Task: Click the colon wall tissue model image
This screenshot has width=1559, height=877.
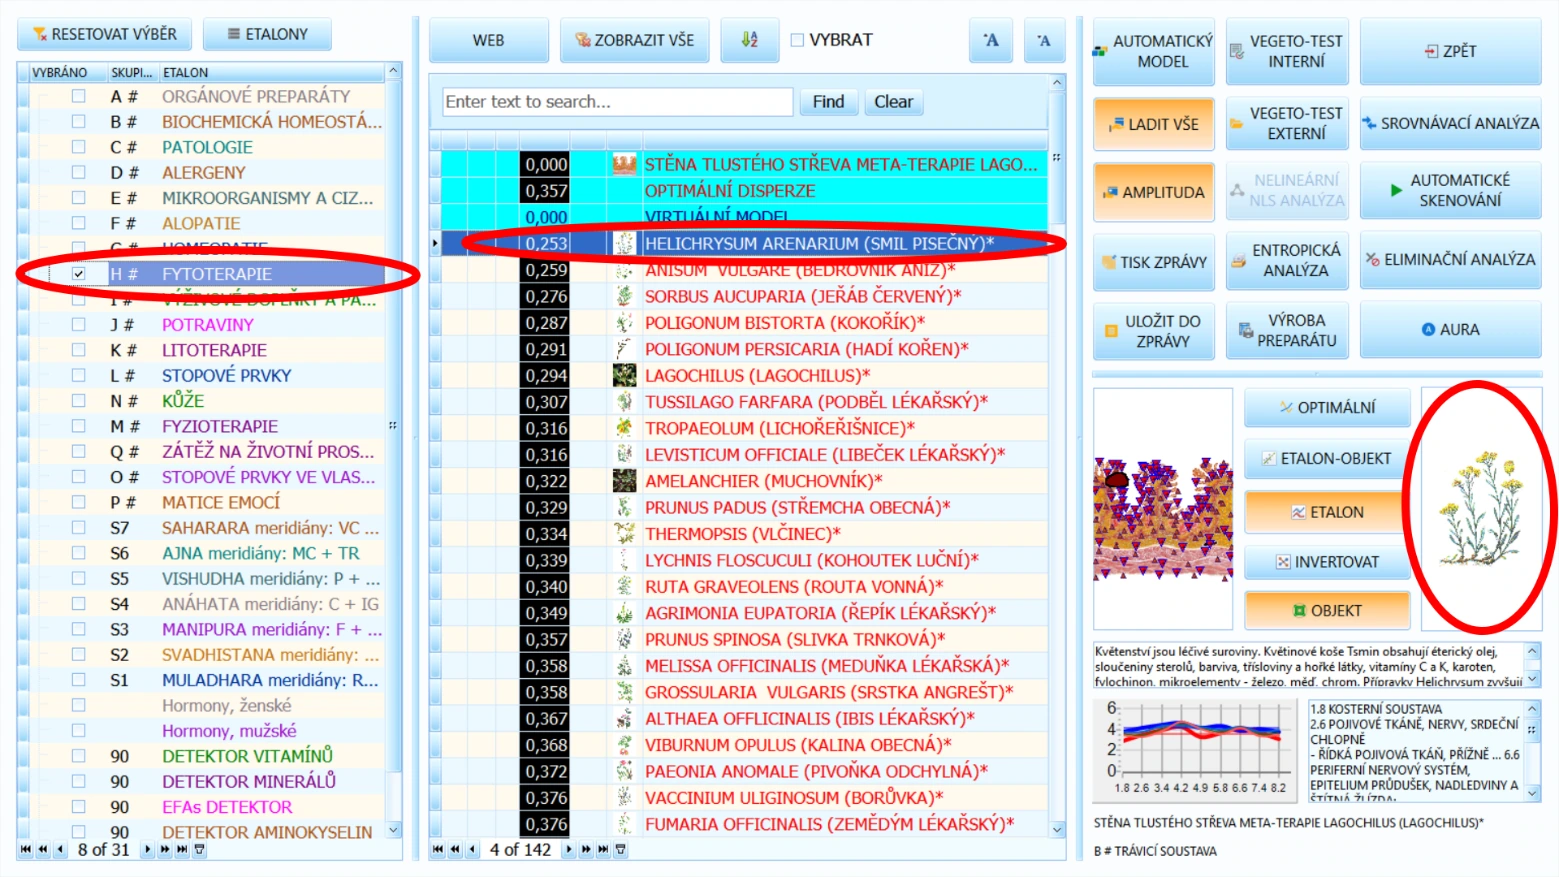Action: point(1162,508)
